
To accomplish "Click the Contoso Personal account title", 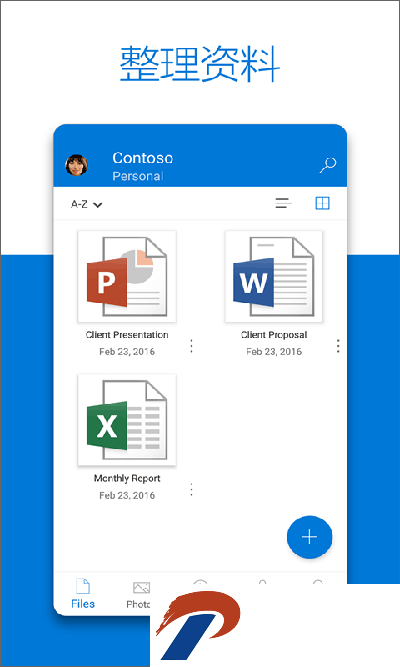I will pos(142,166).
